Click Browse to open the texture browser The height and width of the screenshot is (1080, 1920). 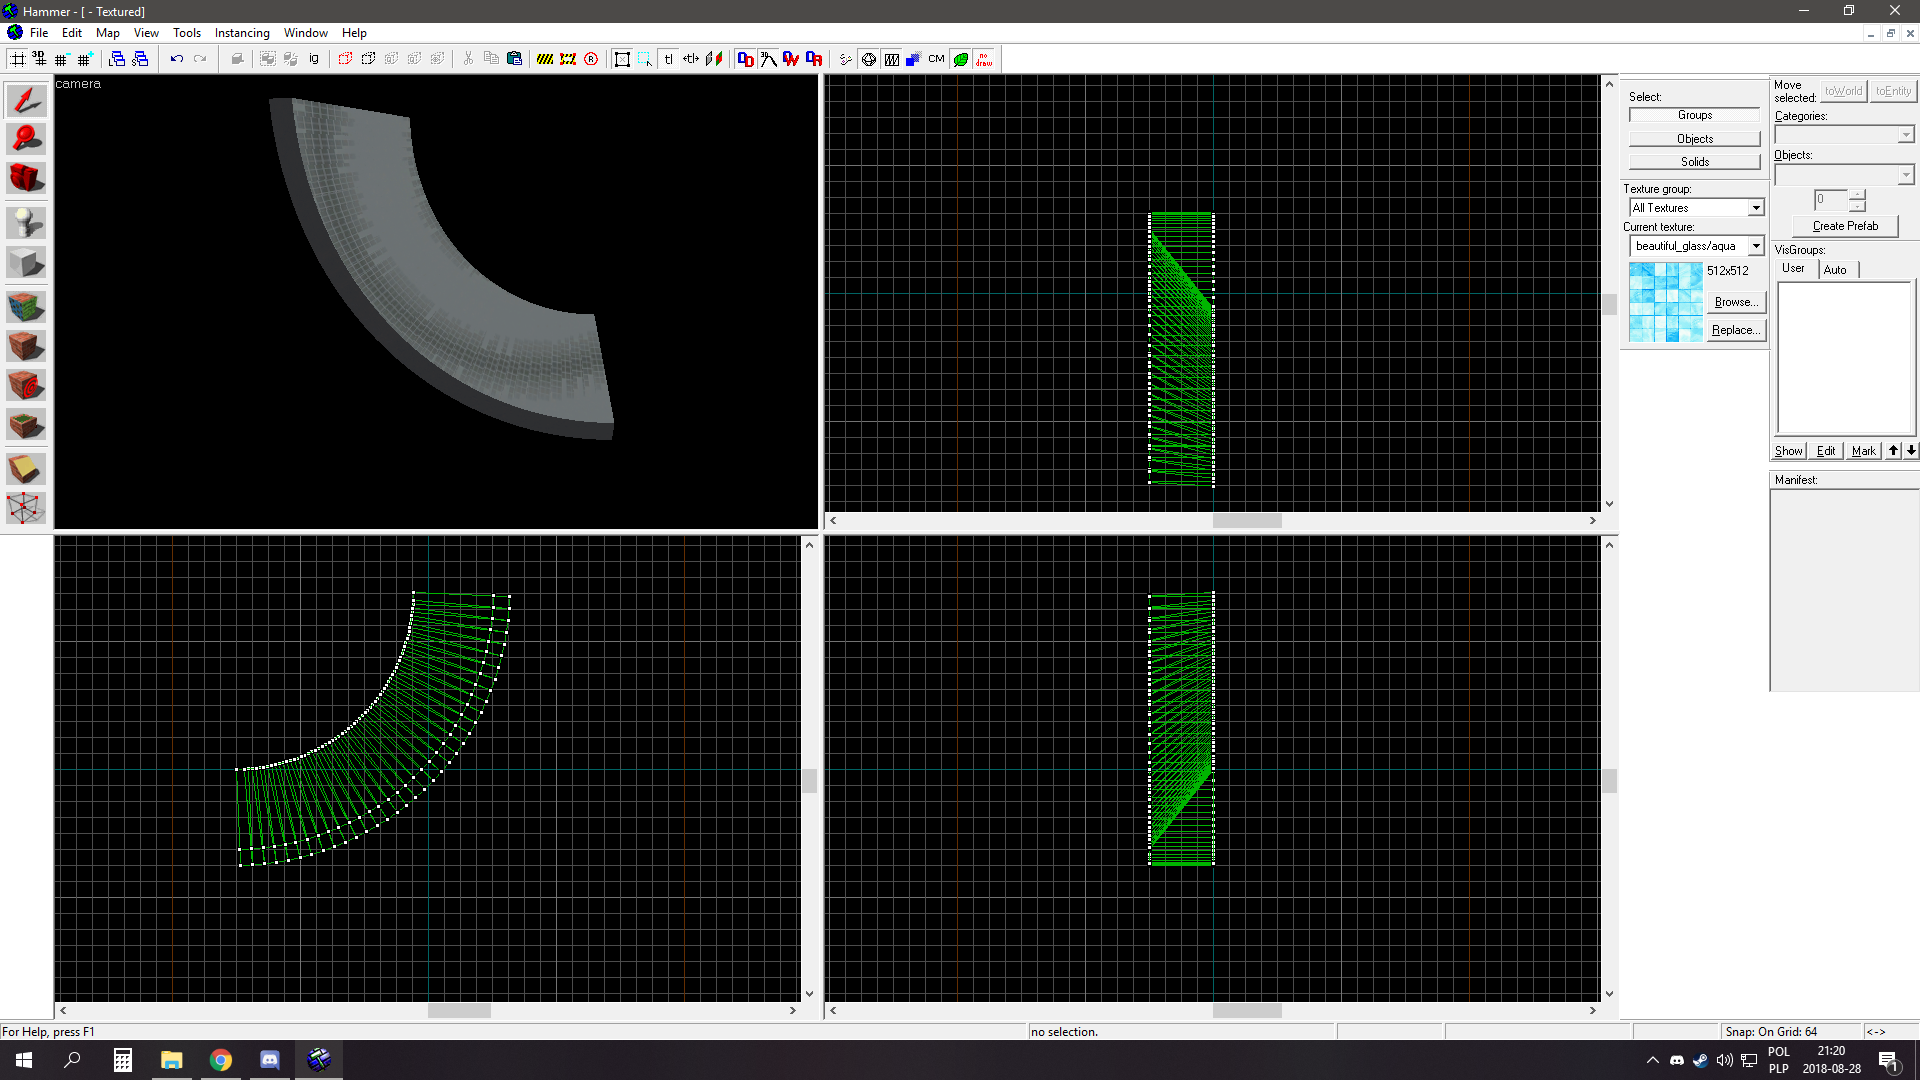(1736, 301)
